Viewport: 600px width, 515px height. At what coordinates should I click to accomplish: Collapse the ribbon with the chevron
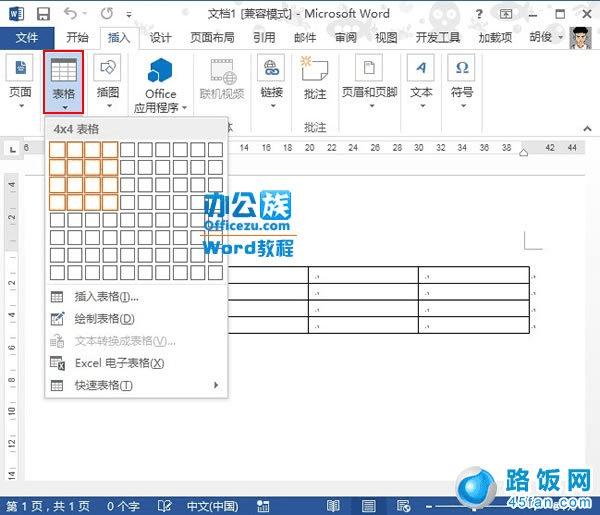pos(587,129)
